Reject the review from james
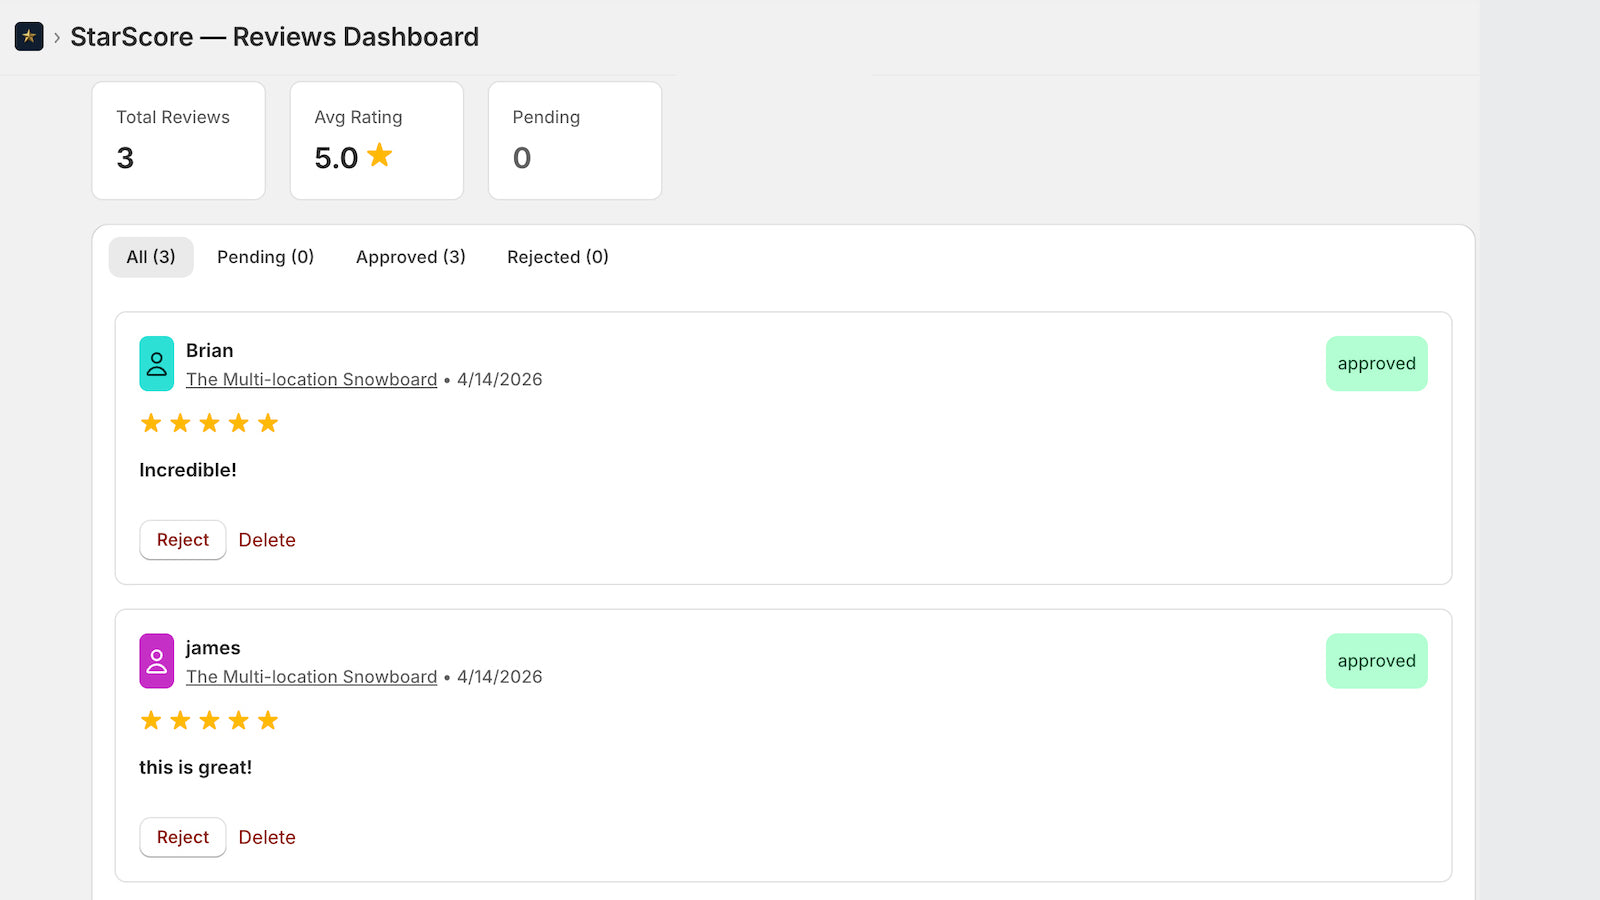 (183, 837)
